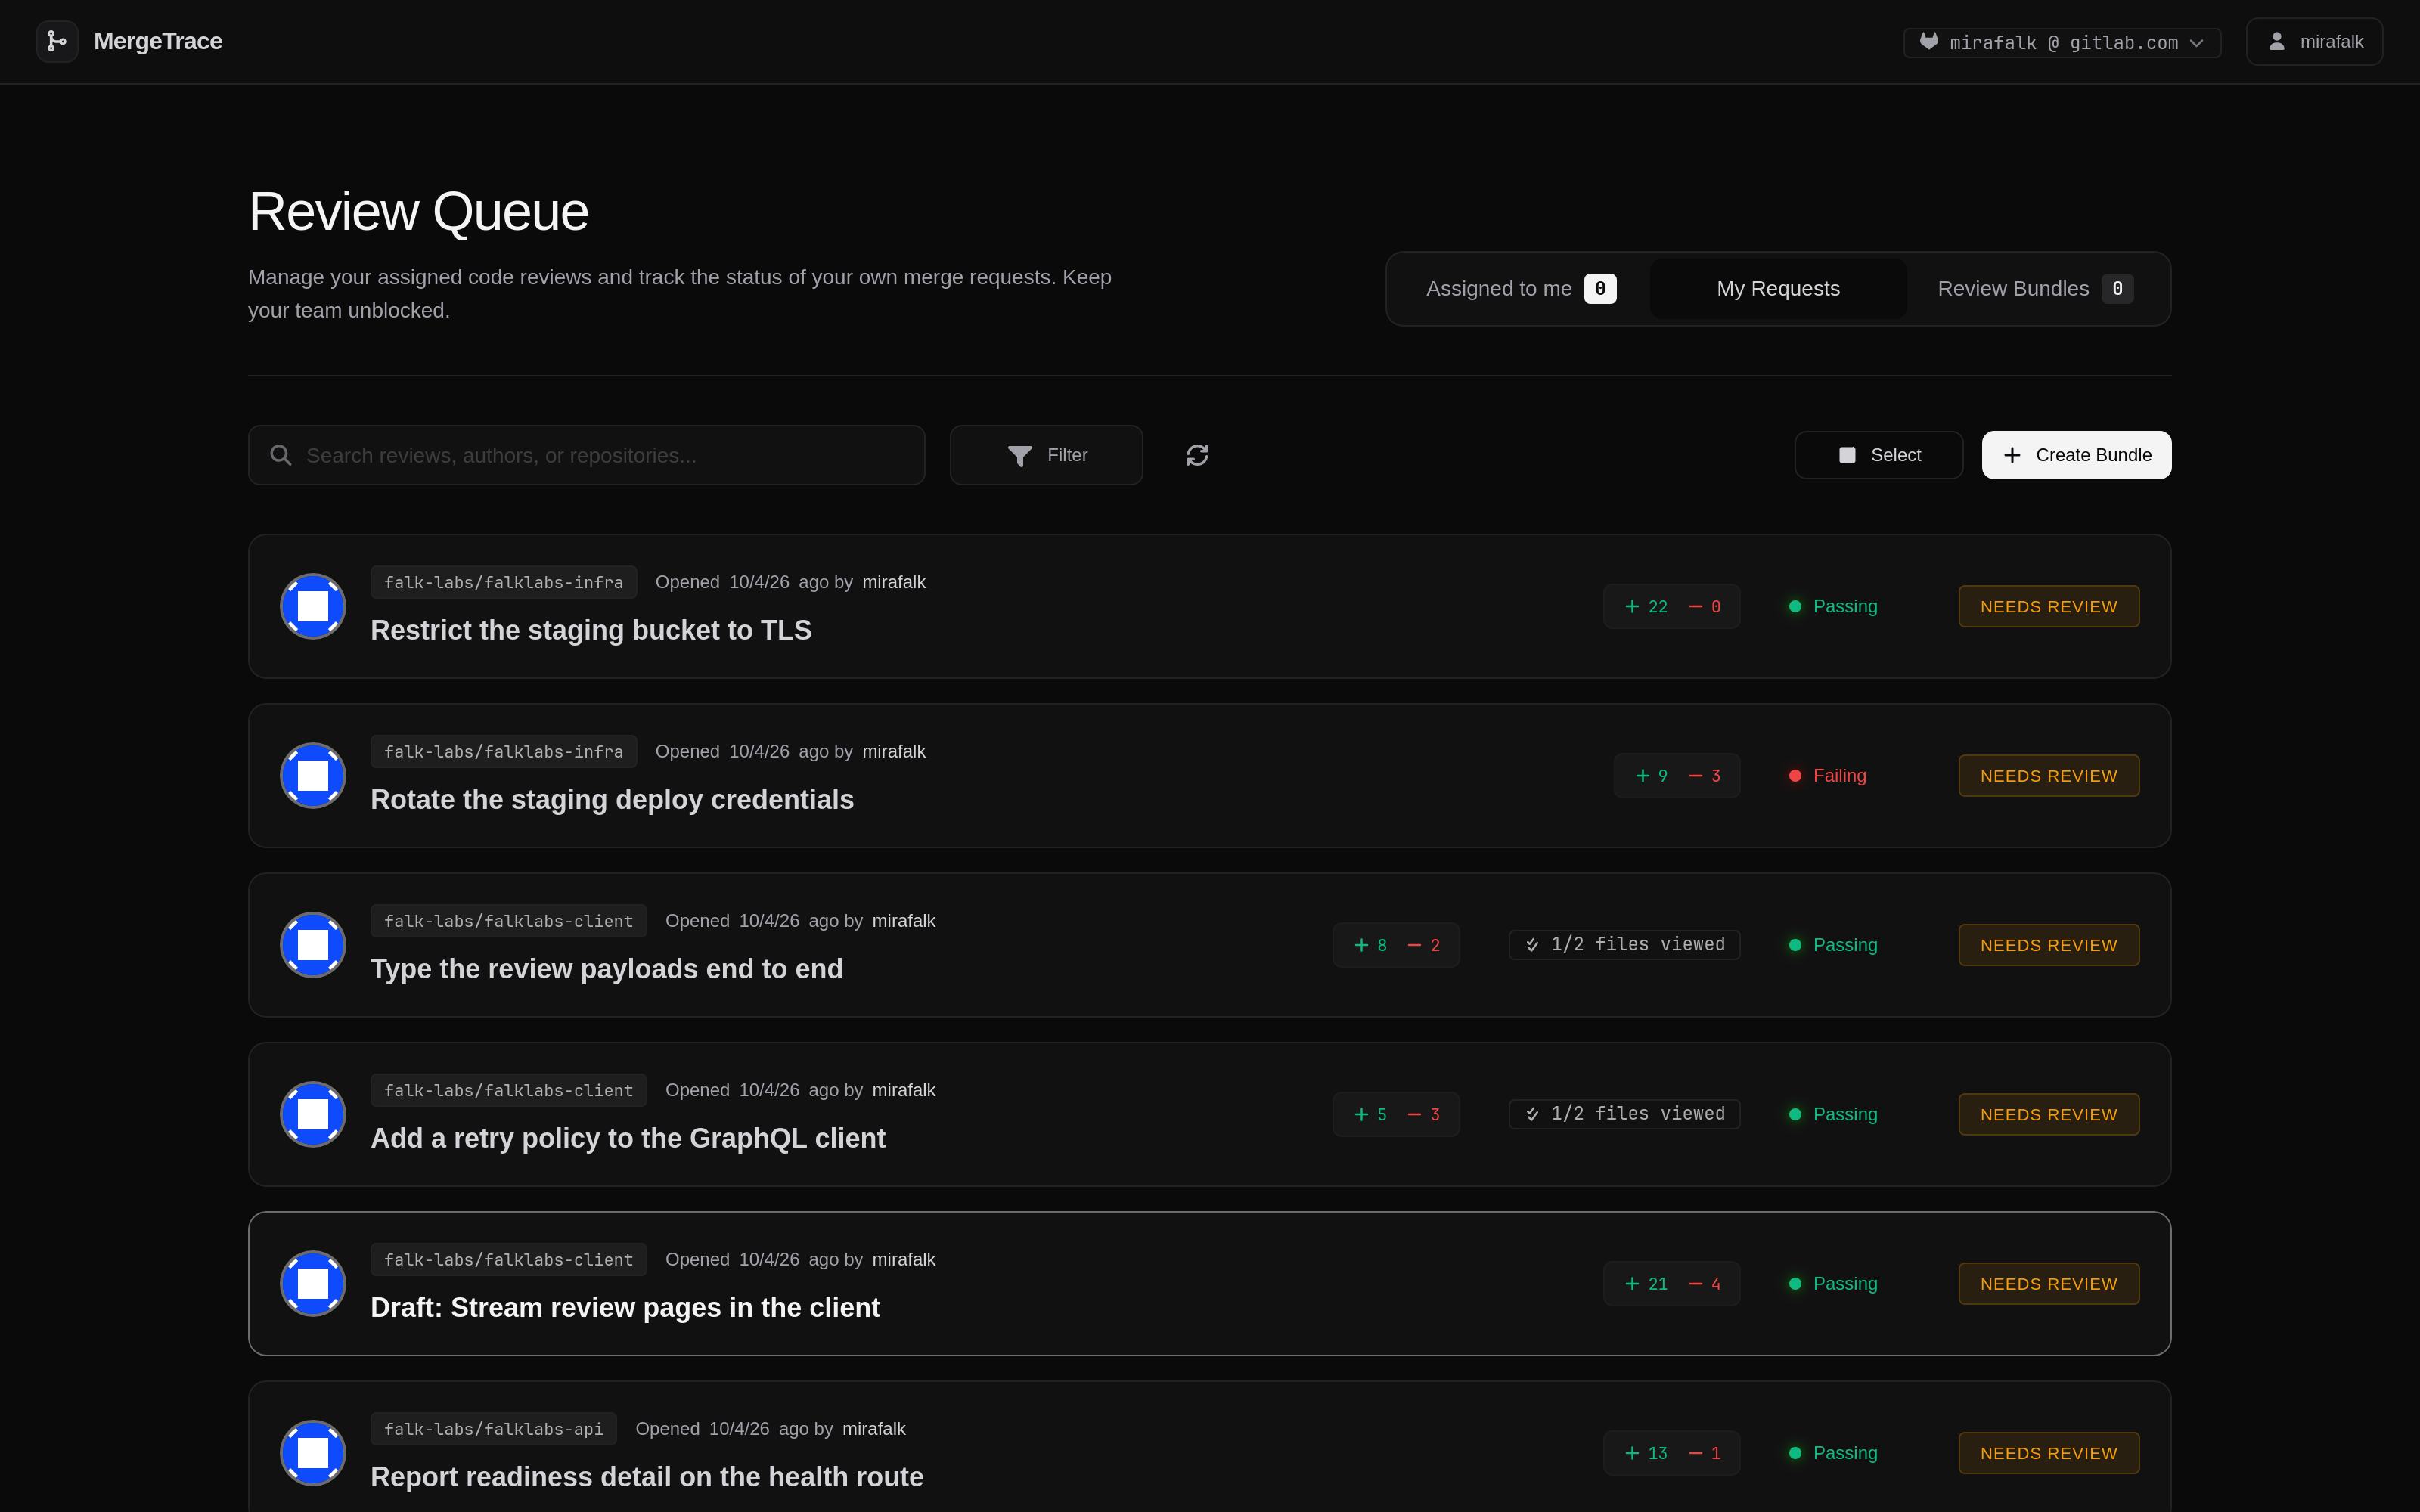Open the mirafalk user profile button

pyautogui.click(x=2314, y=41)
